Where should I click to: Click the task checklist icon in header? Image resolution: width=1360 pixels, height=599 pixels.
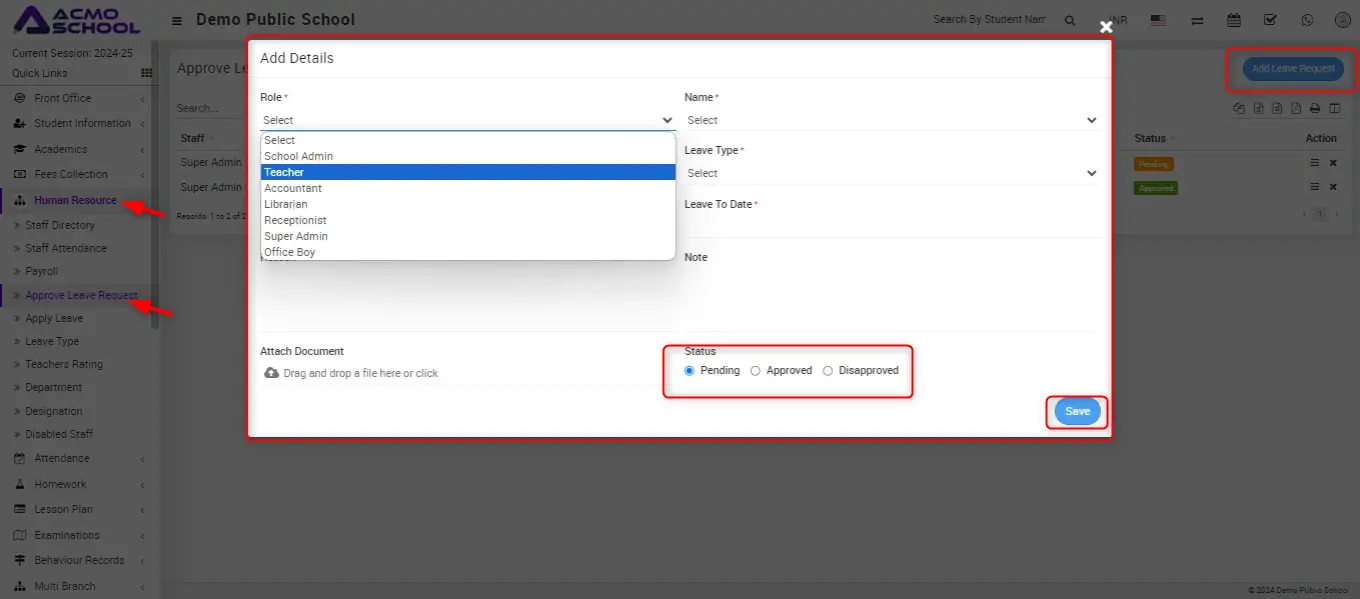1270,20
